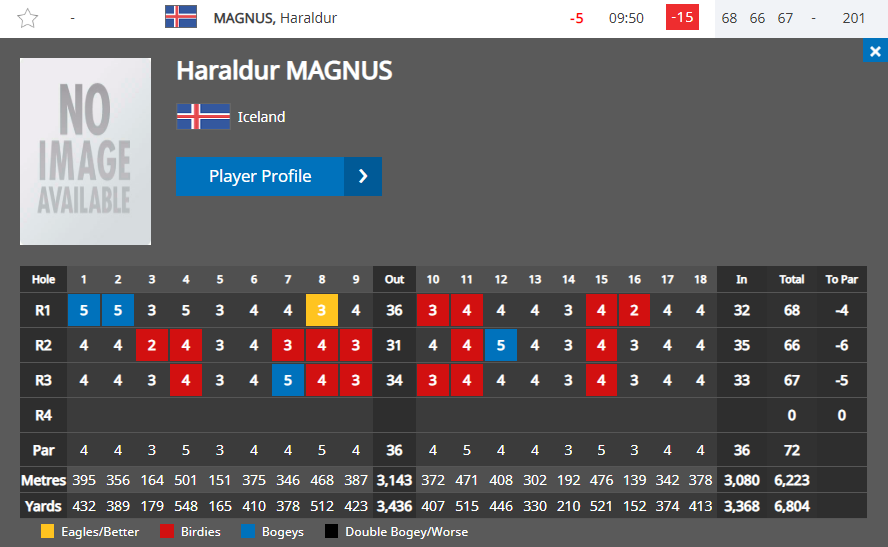The width and height of the screenshot is (888, 547).
Task: Click the R1 eagle score on hole 8
Action: [322, 310]
